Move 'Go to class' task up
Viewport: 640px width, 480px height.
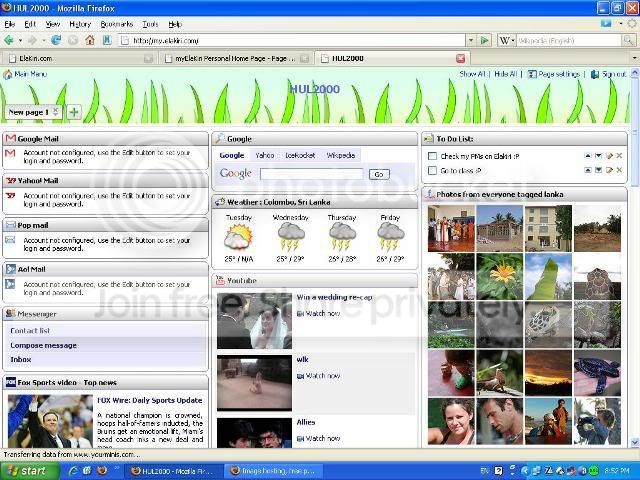(x=587, y=170)
